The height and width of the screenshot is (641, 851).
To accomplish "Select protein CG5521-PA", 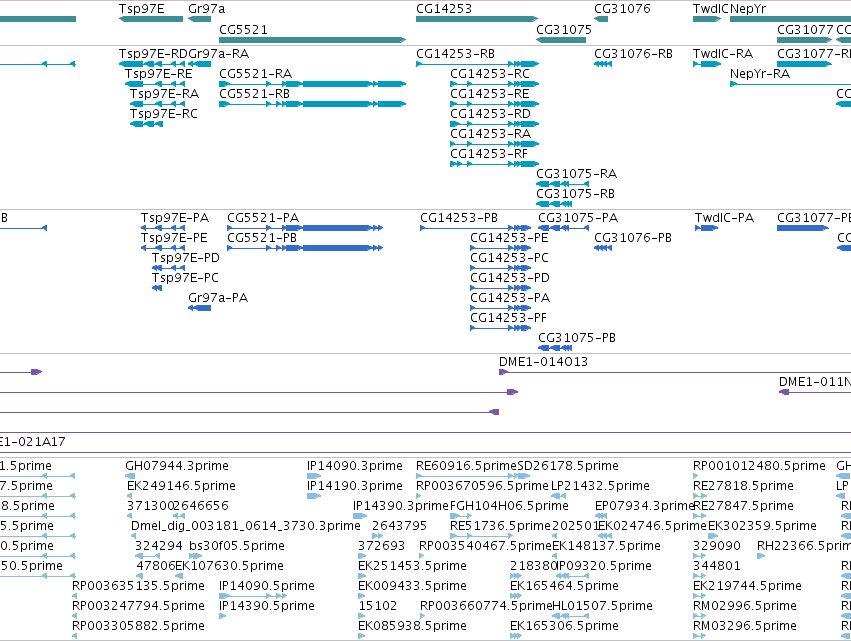I will coord(305,228).
